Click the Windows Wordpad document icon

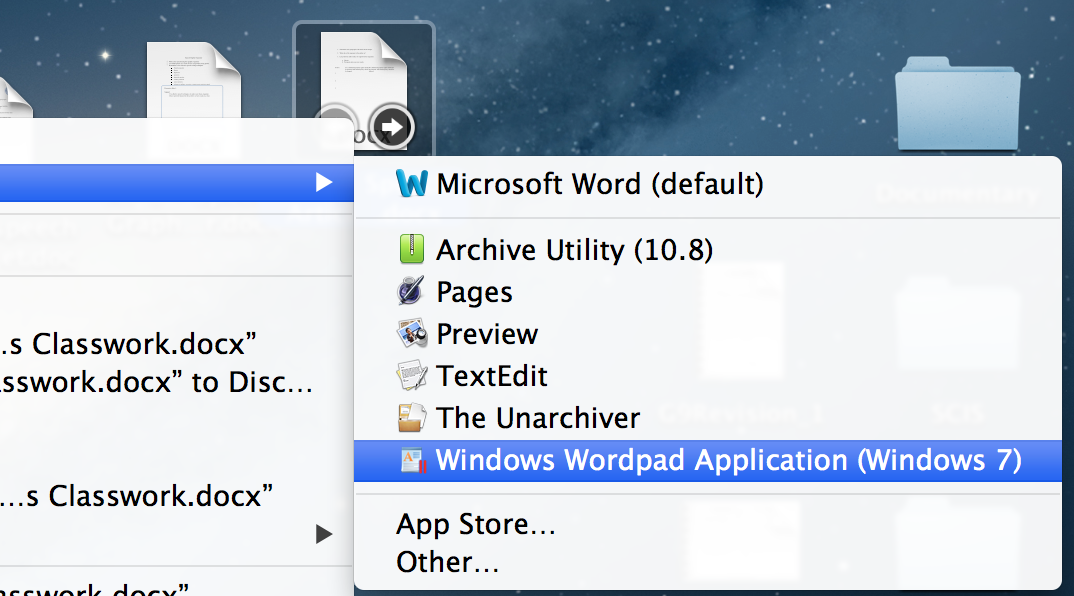click(x=414, y=461)
